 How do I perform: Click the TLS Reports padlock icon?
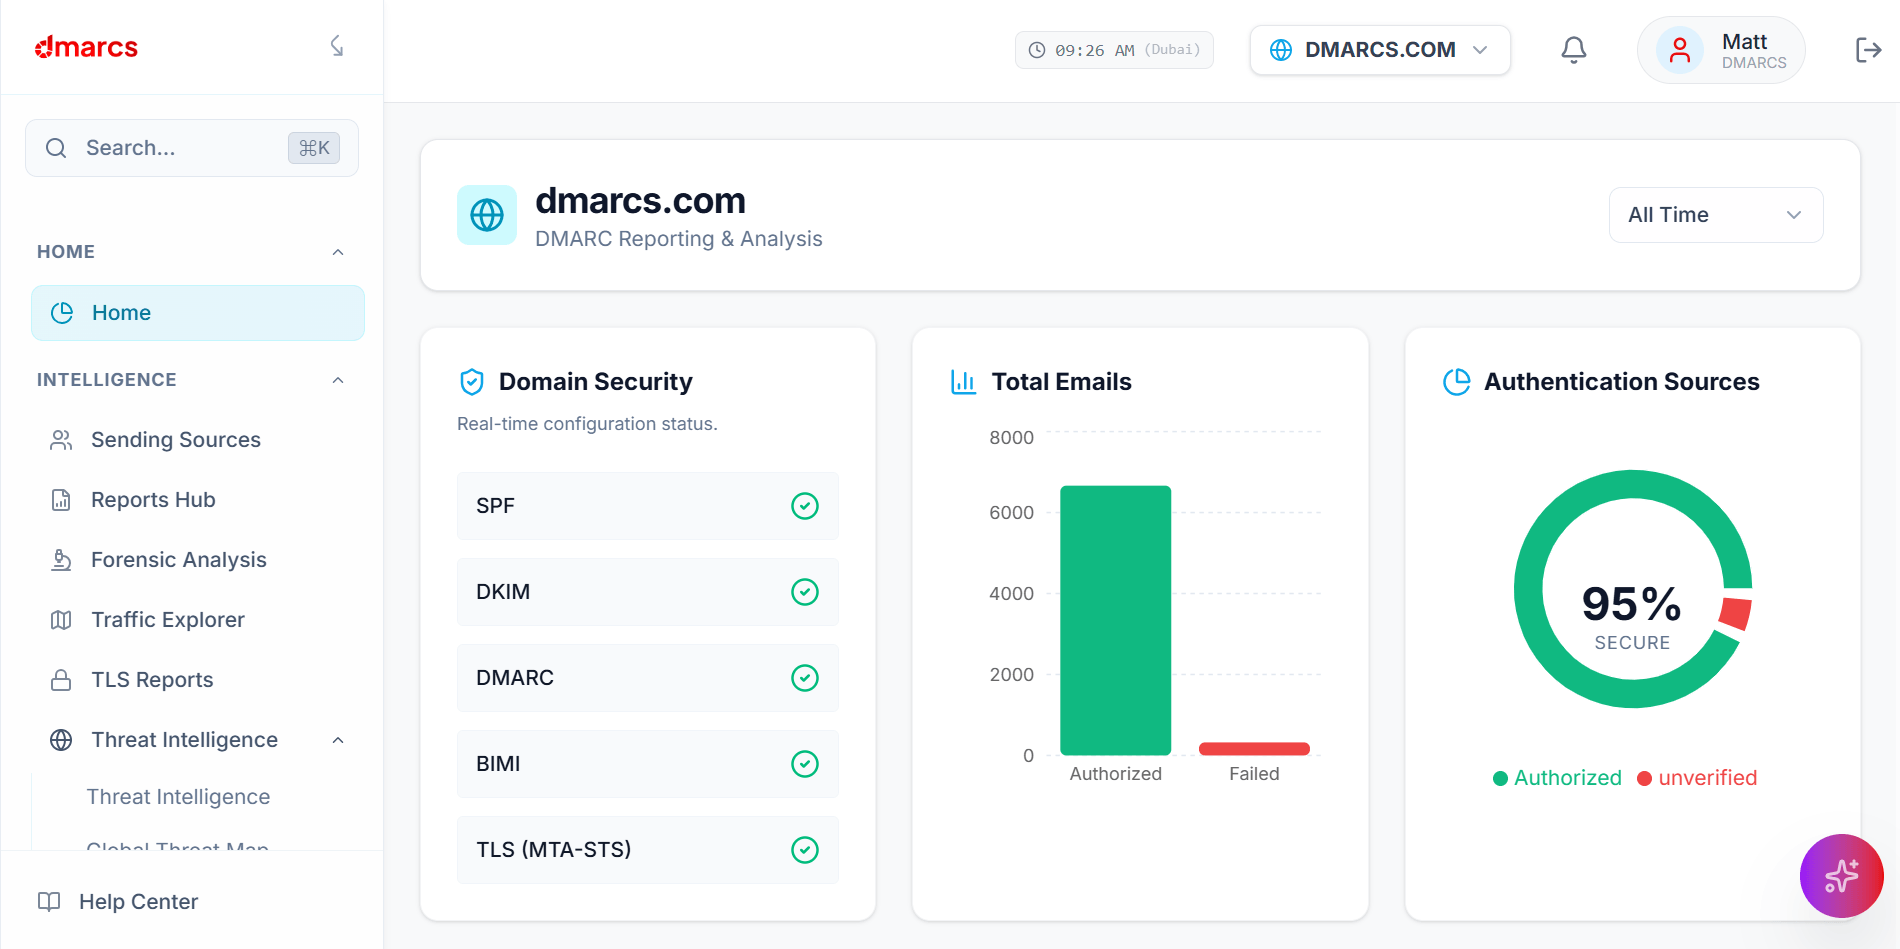coord(61,679)
